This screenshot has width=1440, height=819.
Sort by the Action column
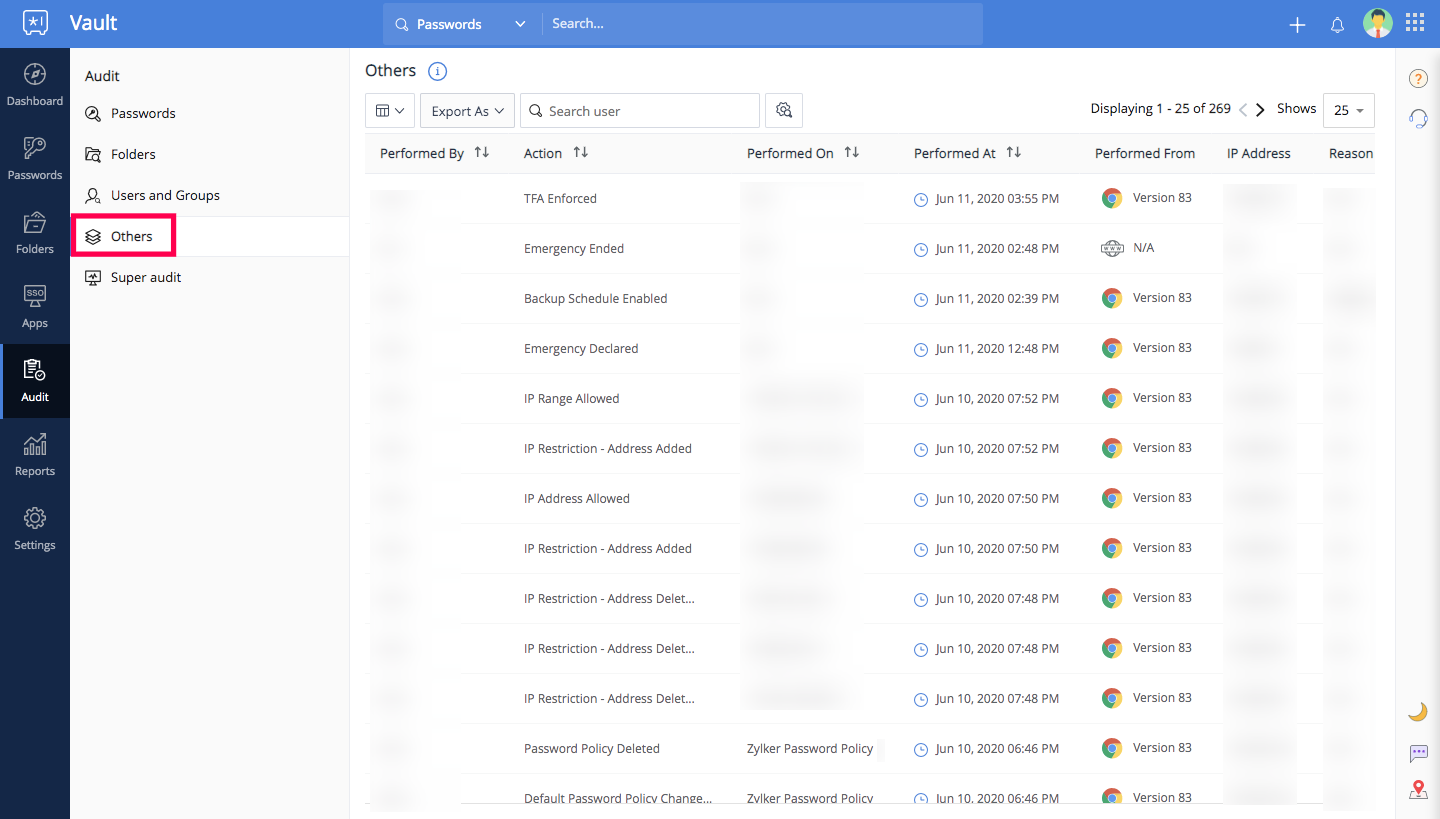tap(580, 153)
